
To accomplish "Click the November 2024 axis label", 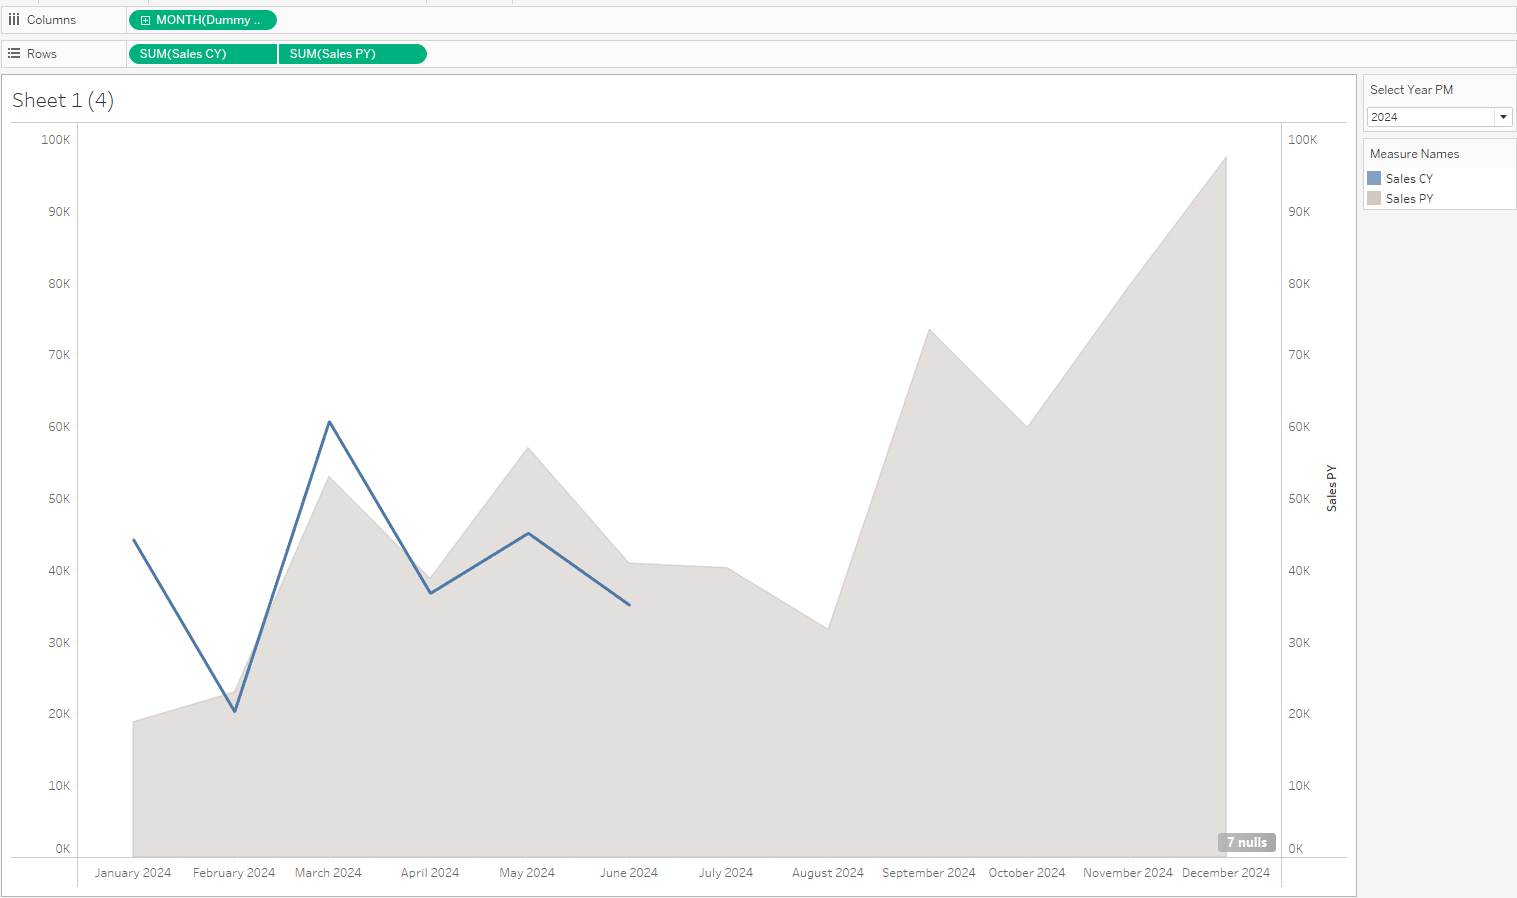I will tap(1128, 873).
